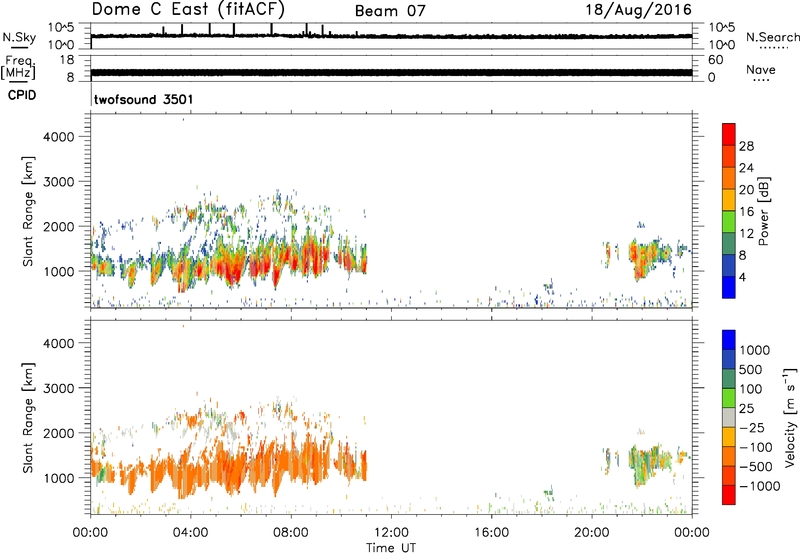The width and height of the screenshot is (800, 554).
Task: Click the date '18/Aug/2016'
Action: point(639,10)
